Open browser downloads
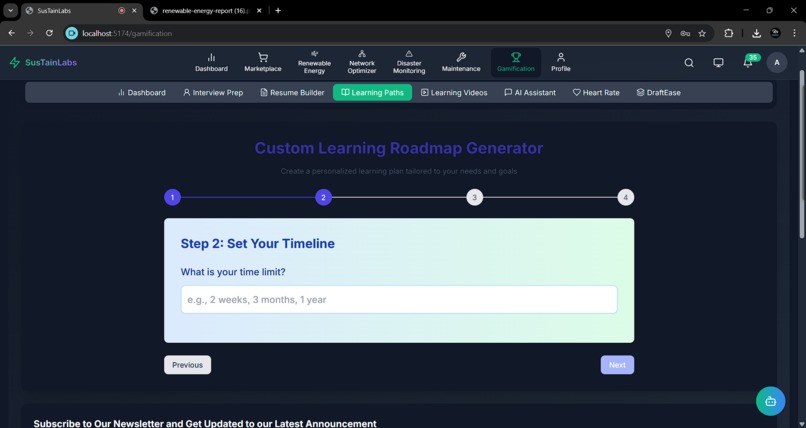806x428 pixels. pos(756,33)
